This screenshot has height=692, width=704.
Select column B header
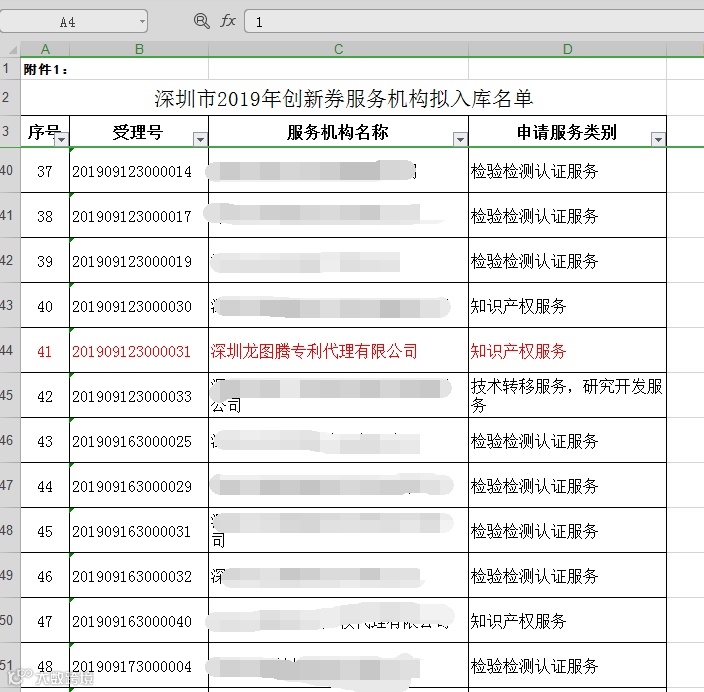coord(139,49)
